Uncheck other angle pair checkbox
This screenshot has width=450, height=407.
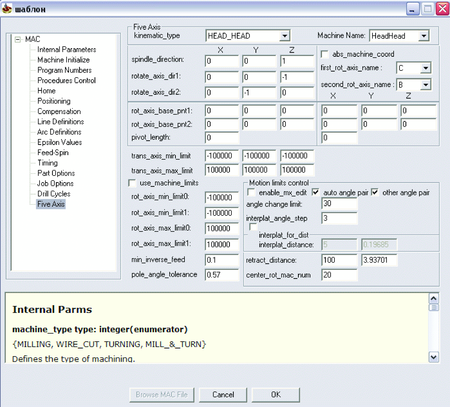[375, 192]
